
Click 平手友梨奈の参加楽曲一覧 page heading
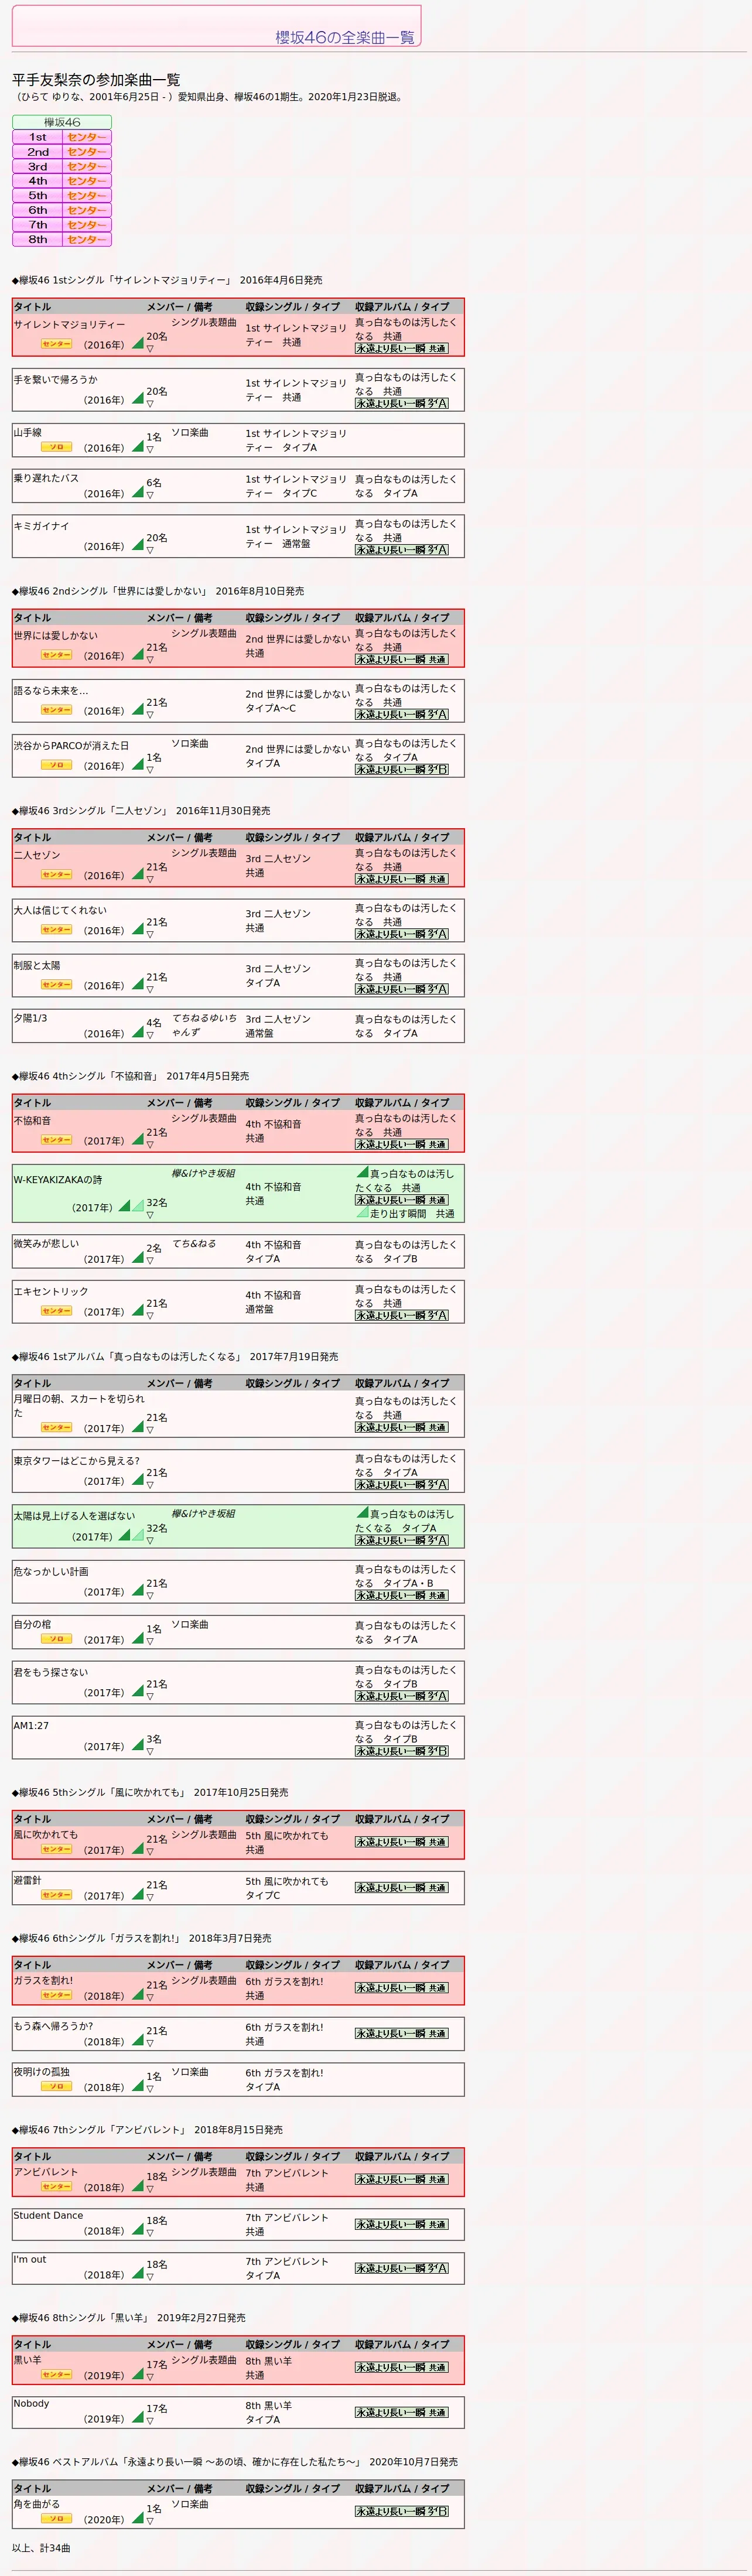[x=96, y=80]
